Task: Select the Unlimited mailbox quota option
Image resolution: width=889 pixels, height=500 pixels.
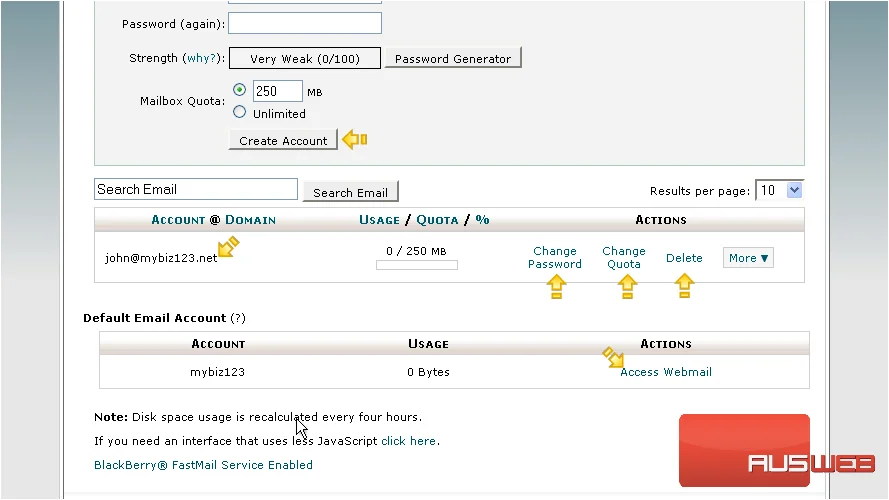Action: (239, 112)
